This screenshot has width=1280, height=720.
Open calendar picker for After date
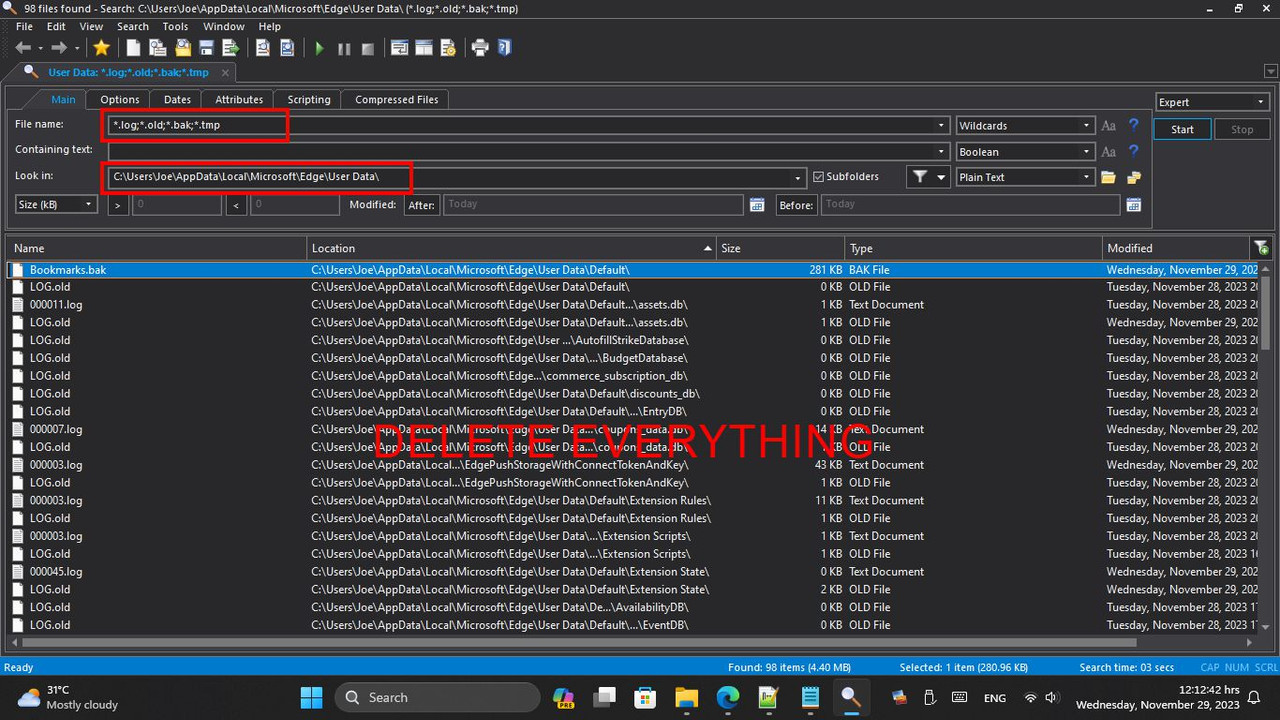point(757,205)
